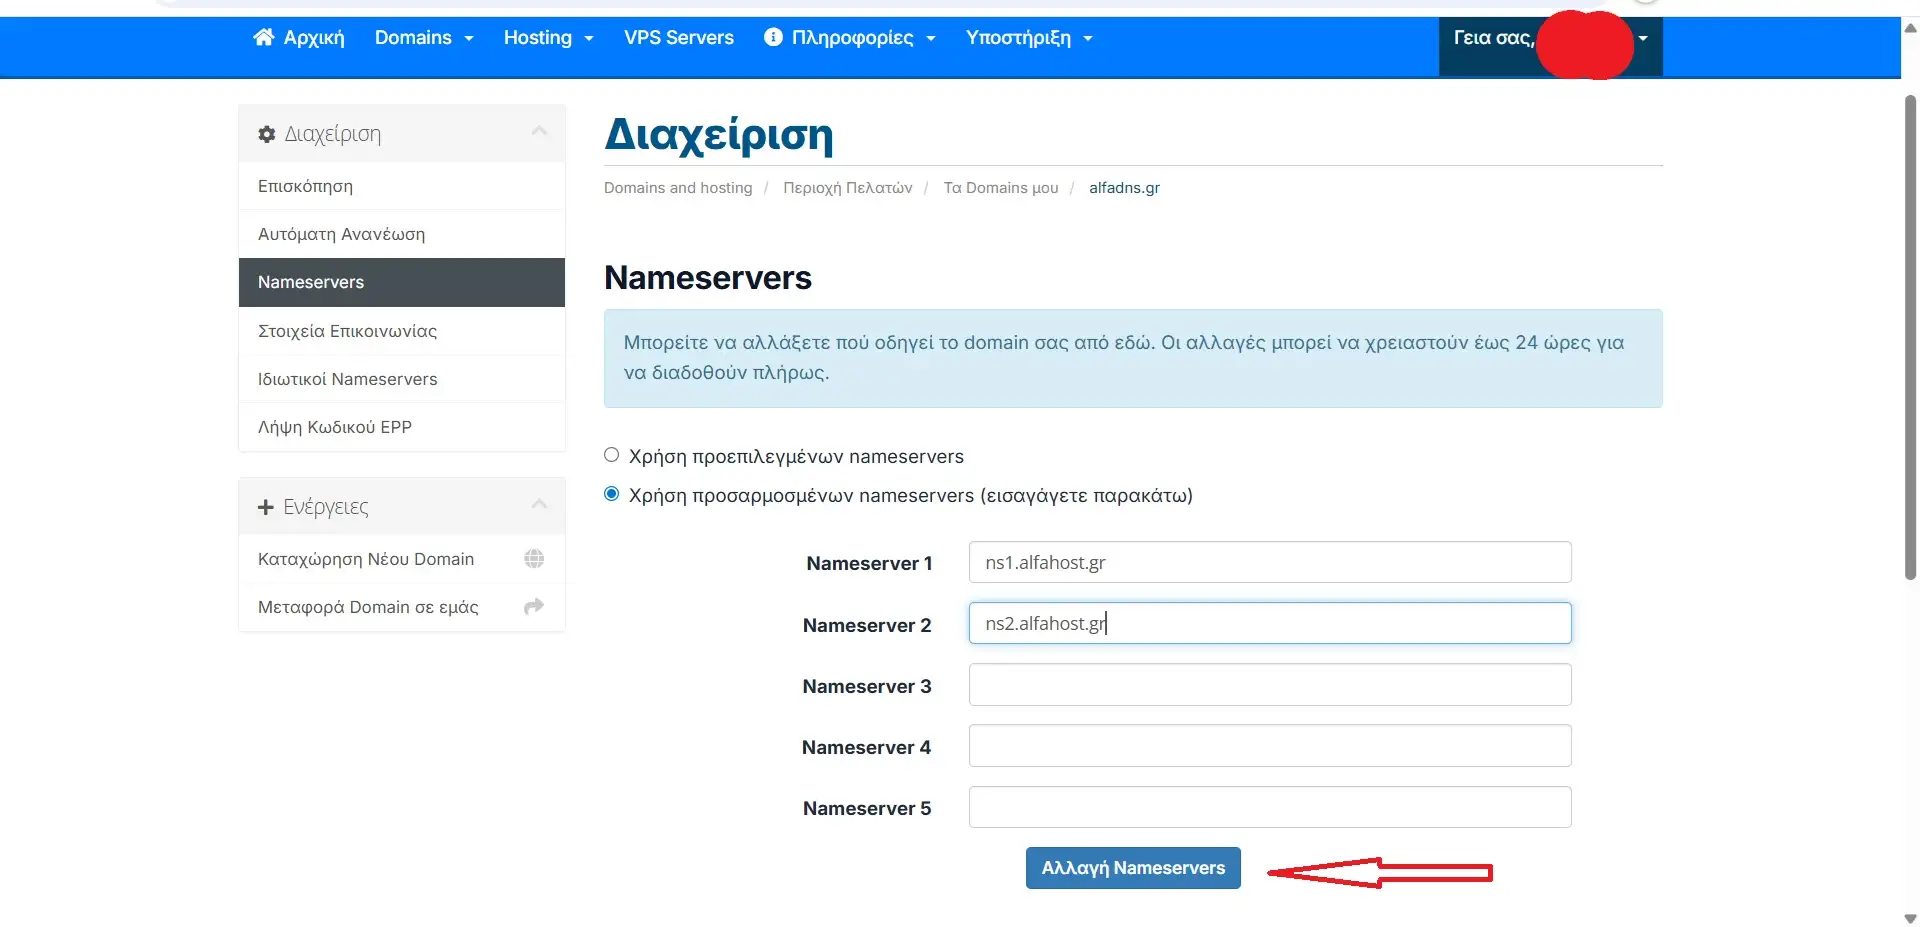This screenshot has height=927, width=1920.
Task: Click the globe icon beside Καταχώρηση Νέου Domain
Action: click(534, 559)
